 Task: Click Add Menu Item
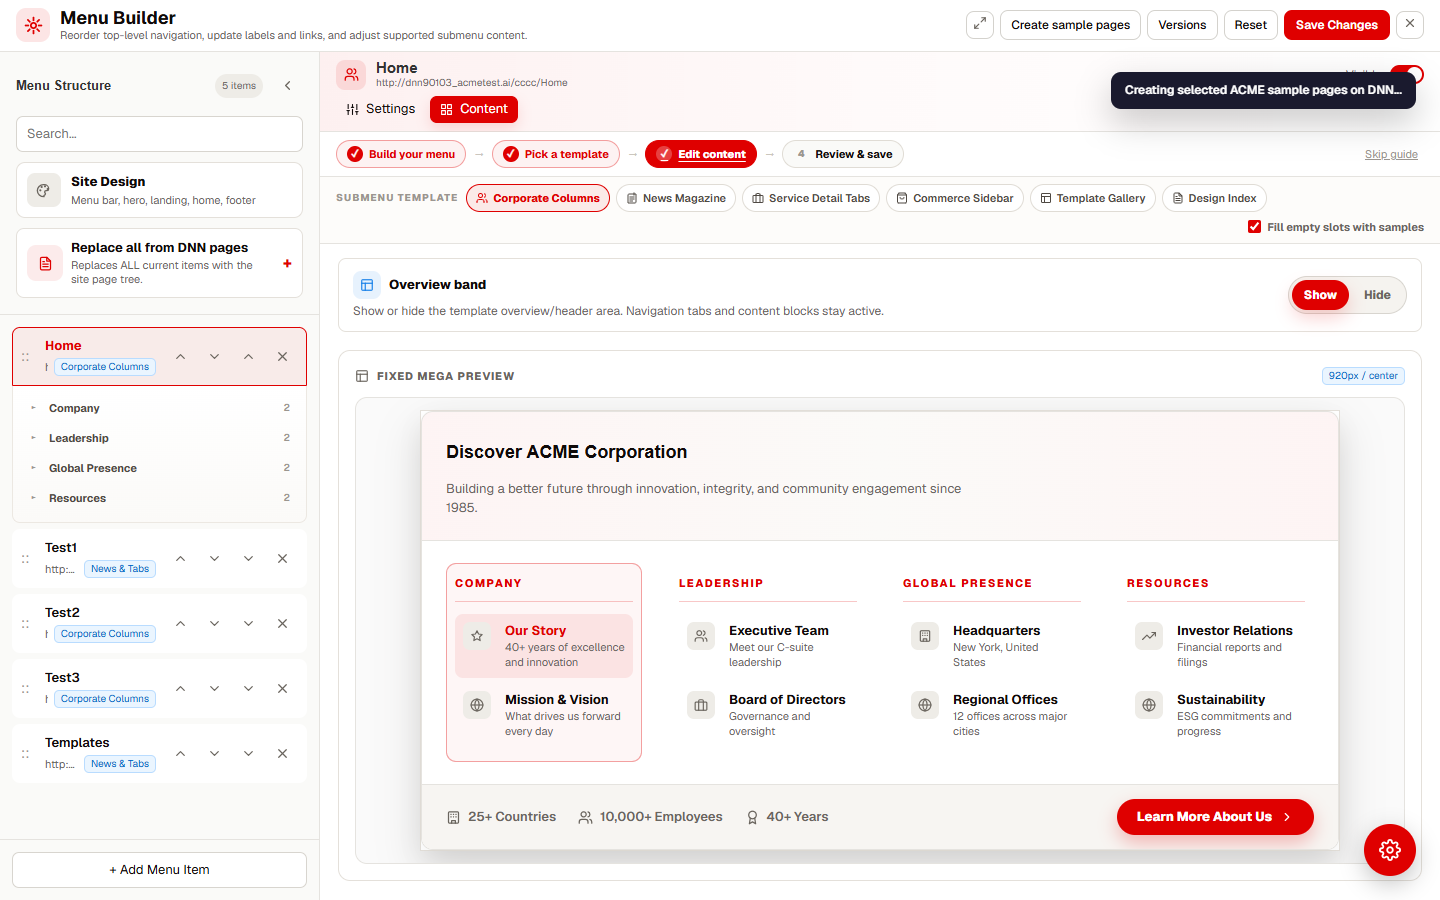click(159, 870)
